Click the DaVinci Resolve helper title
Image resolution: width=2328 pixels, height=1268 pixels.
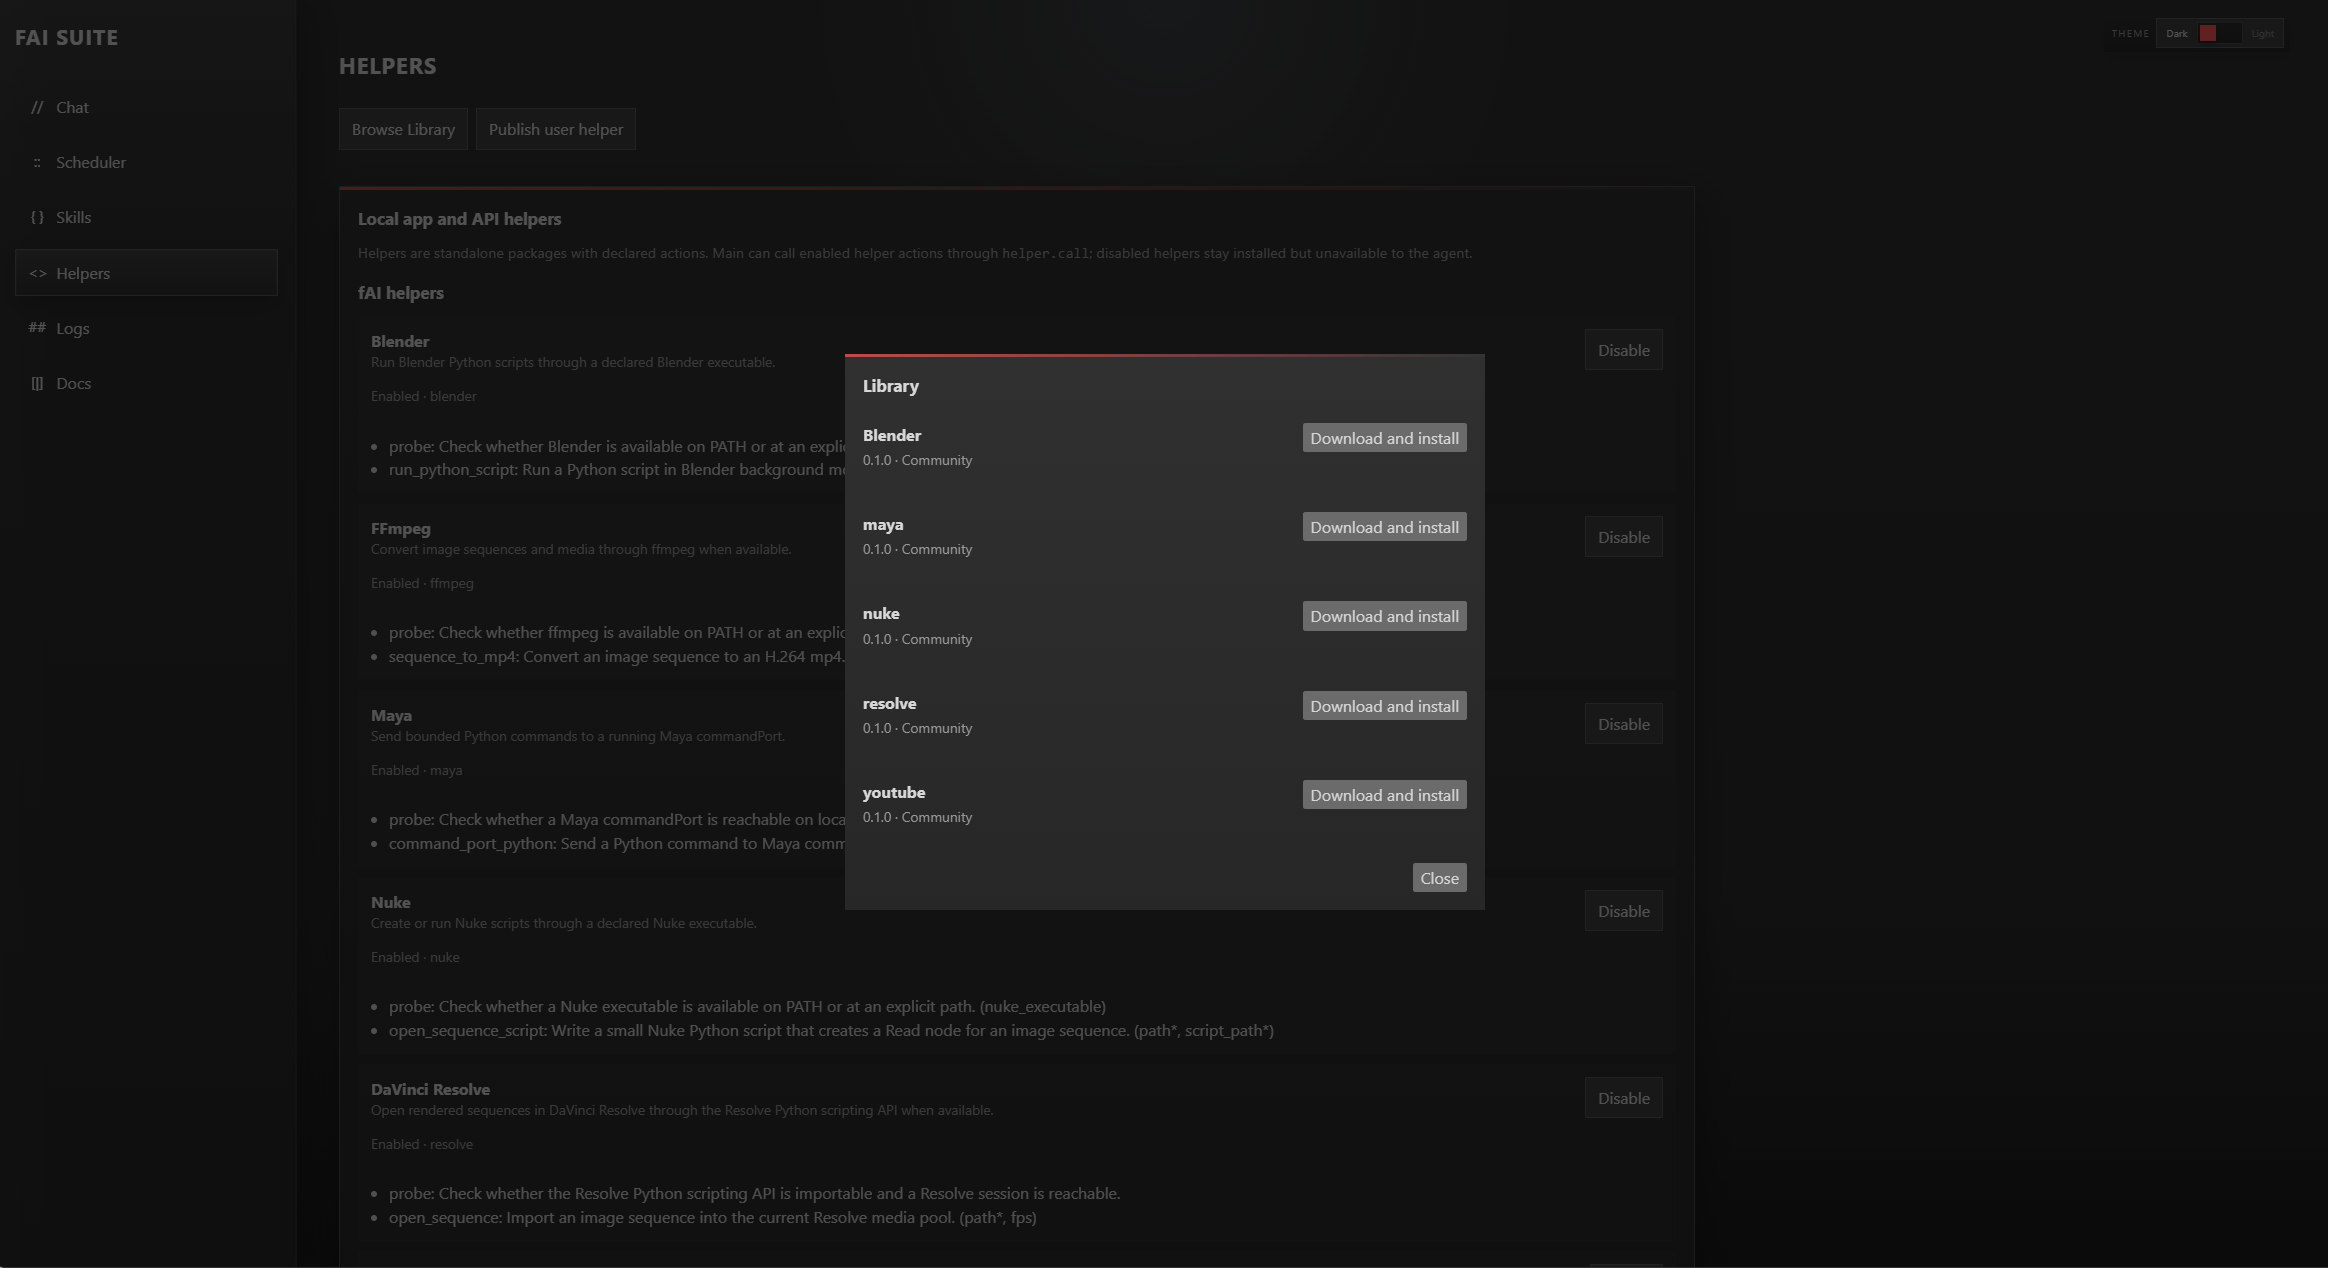click(431, 1089)
